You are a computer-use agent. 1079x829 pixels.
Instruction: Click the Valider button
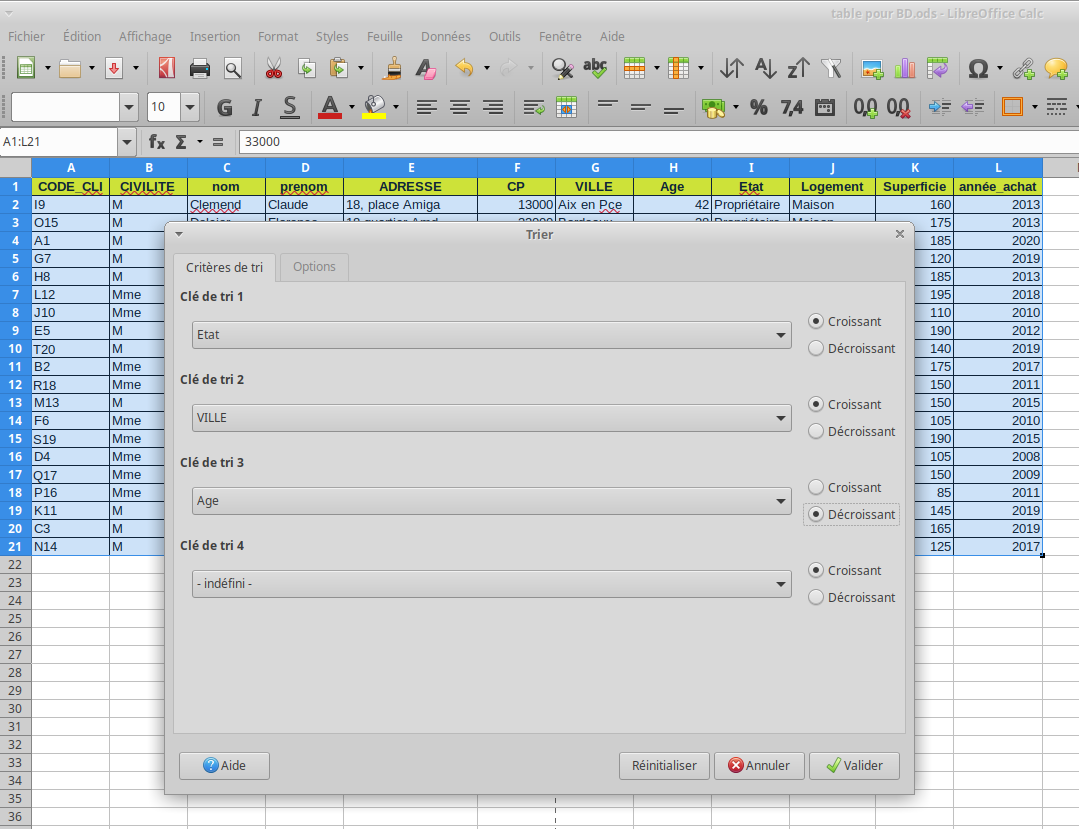pos(854,766)
